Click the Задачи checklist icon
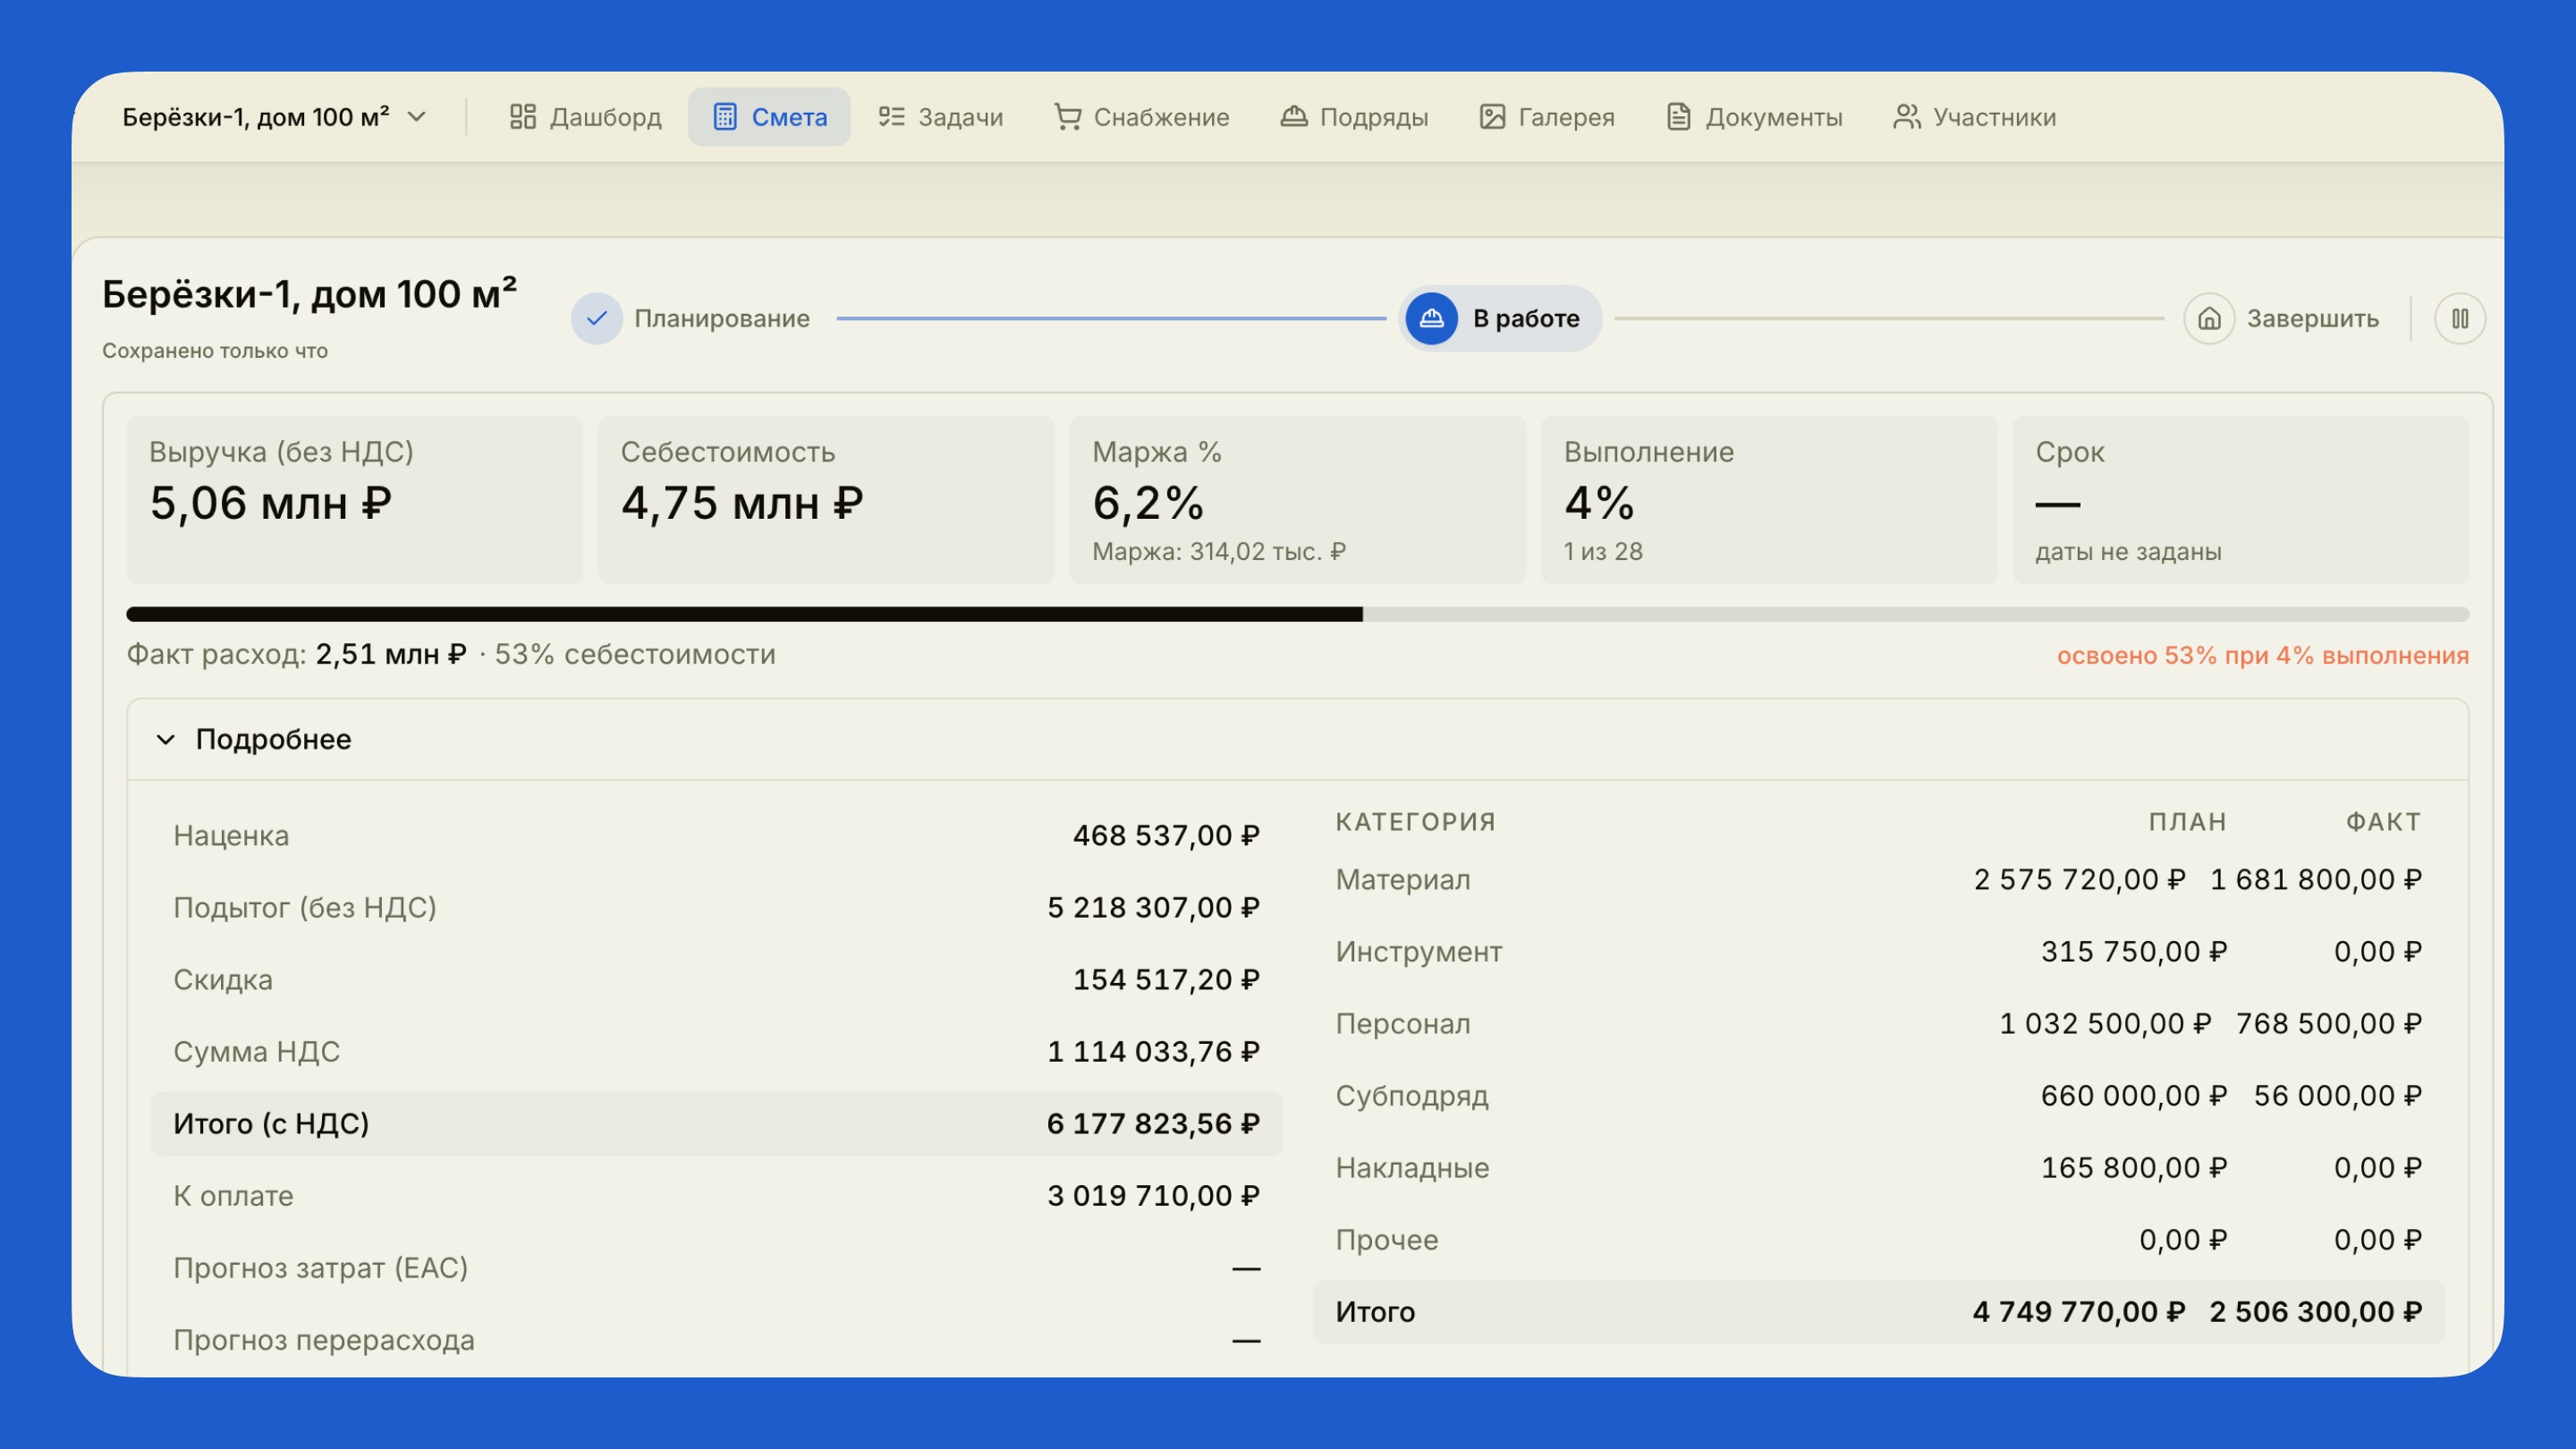 coord(891,117)
